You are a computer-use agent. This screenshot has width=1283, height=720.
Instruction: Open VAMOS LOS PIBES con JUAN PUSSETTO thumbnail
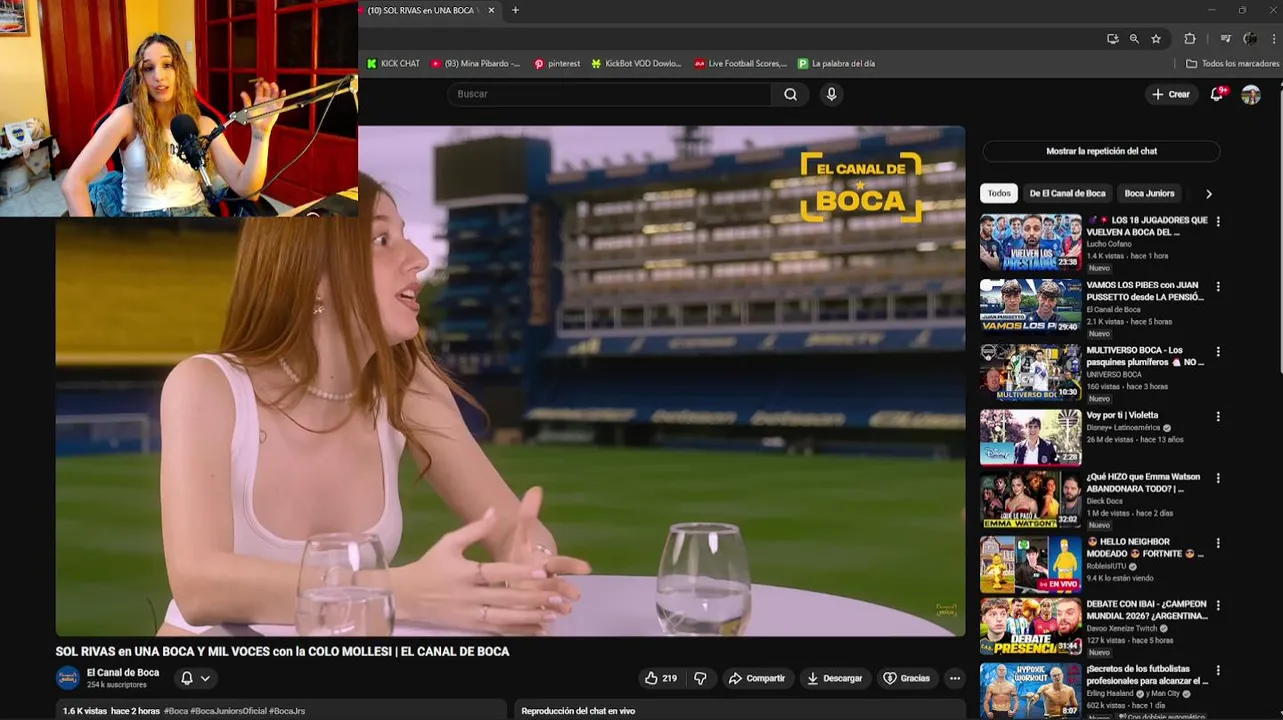(1030, 306)
